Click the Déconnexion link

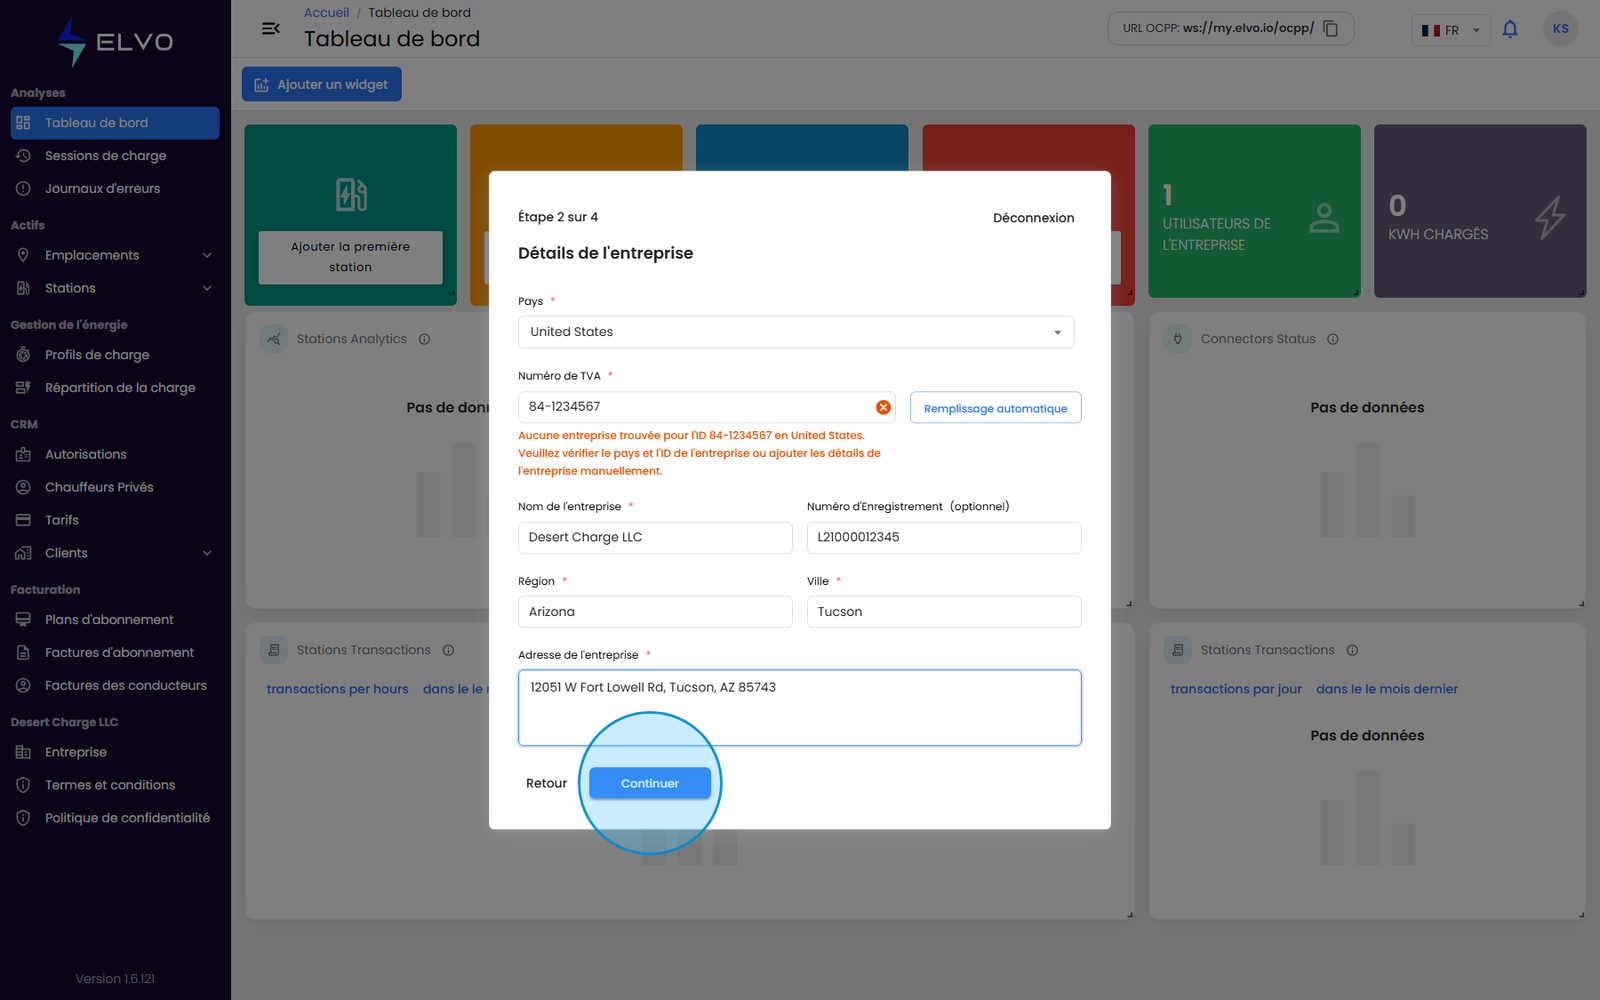coord(1033,218)
